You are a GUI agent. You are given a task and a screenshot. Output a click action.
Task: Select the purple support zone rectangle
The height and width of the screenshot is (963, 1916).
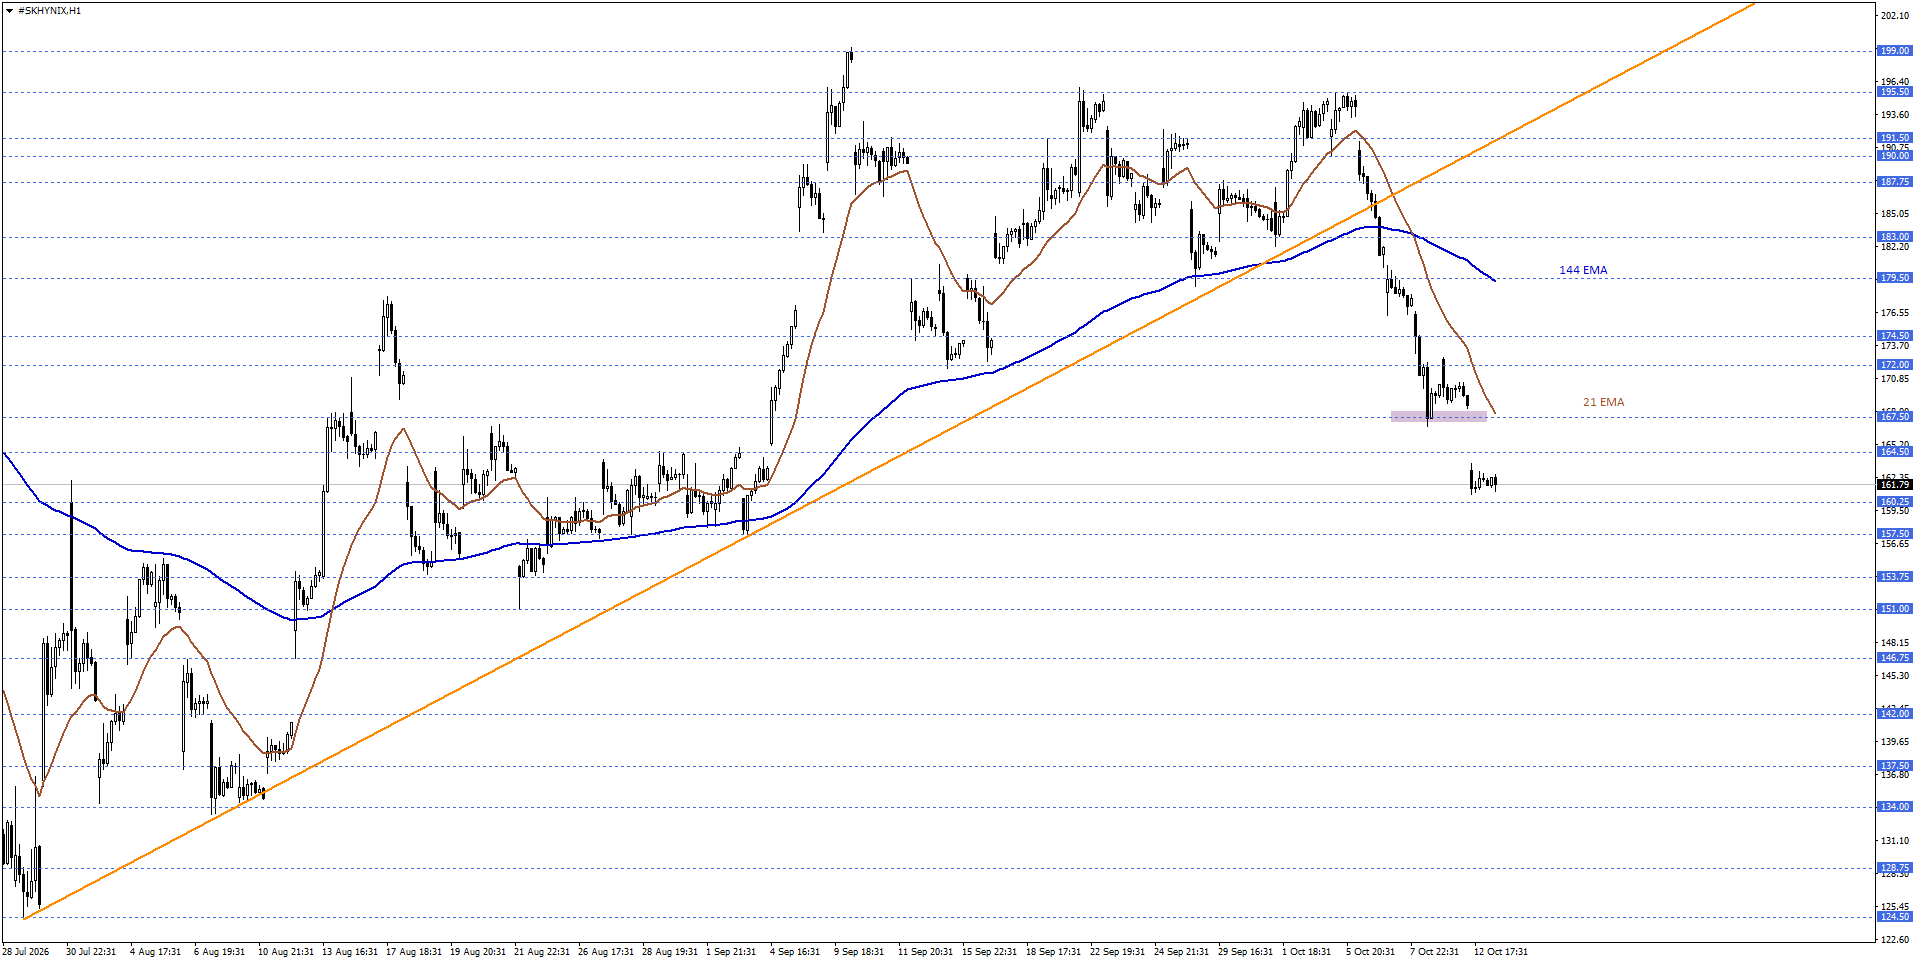pos(1439,416)
